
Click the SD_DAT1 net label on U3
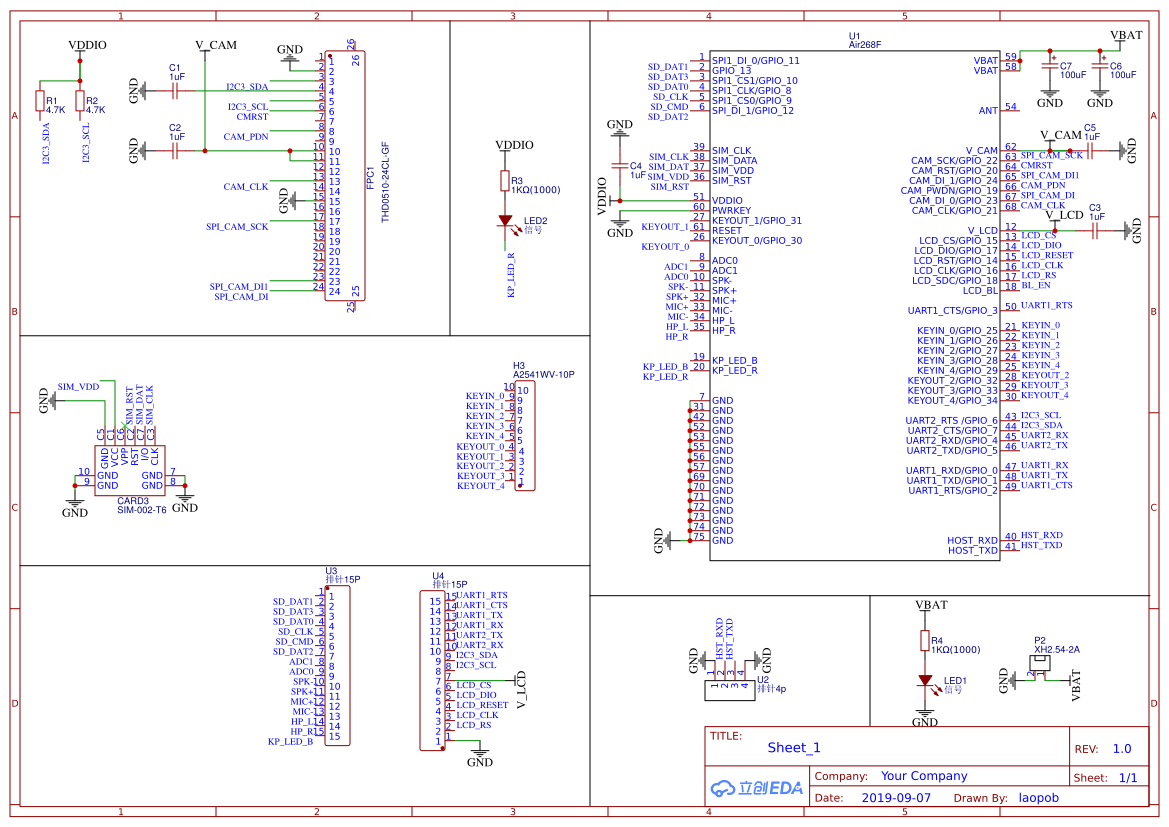(x=293, y=601)
